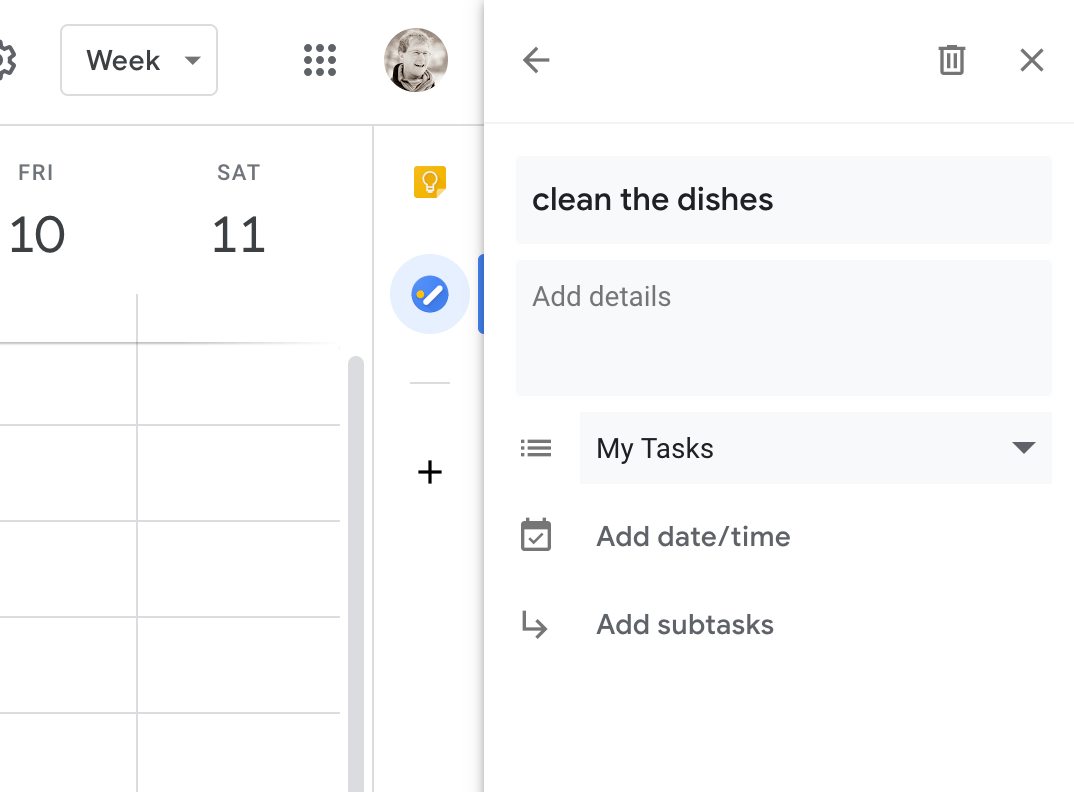Click the Google Tasks side panel icon
The image size is (1074, 792).
(430, 294)
